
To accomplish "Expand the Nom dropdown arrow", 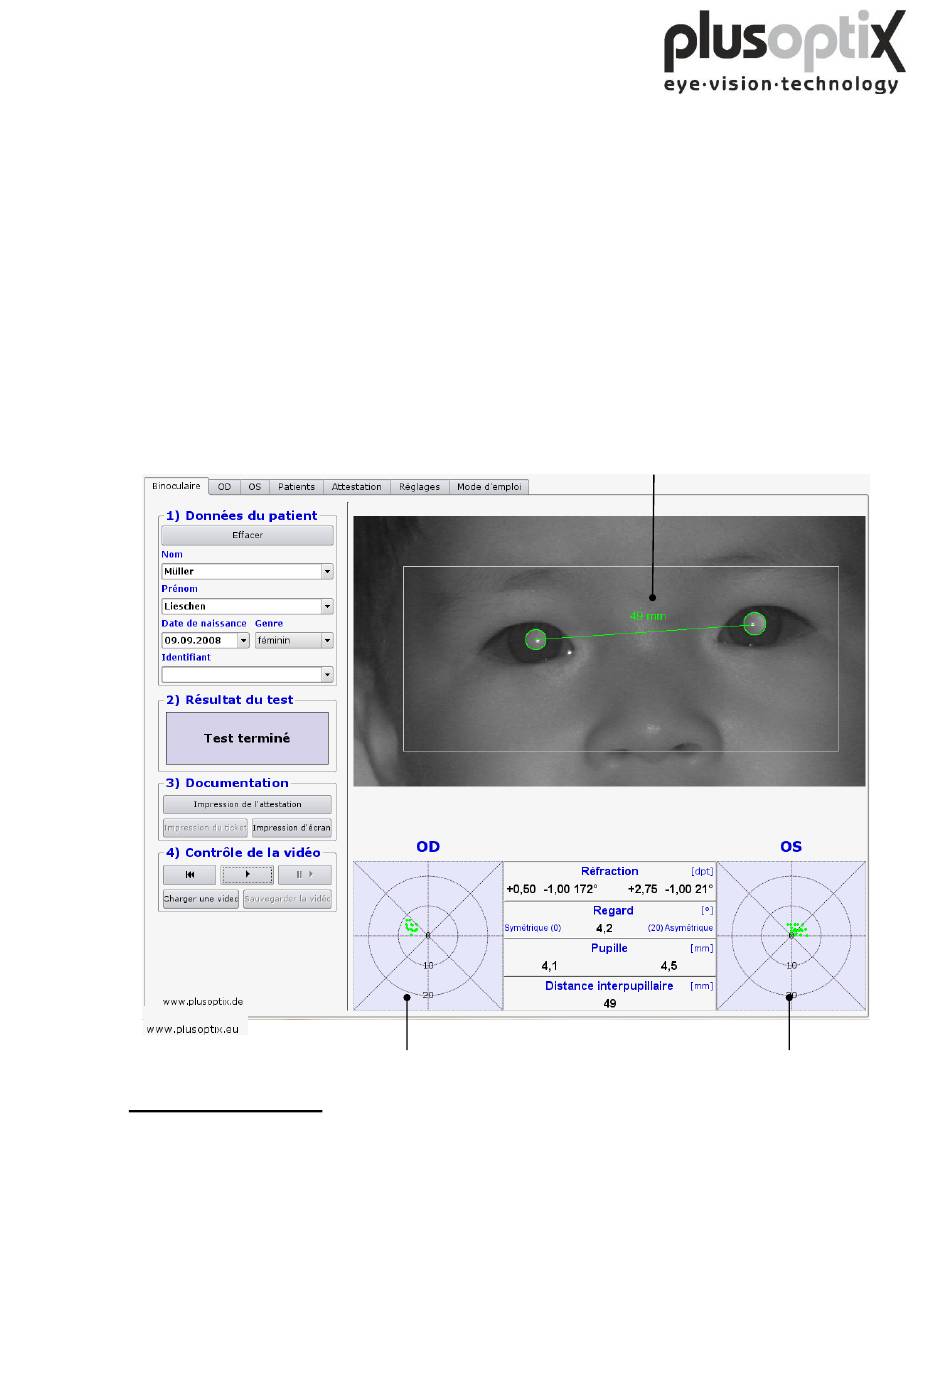I will [327, 572].
